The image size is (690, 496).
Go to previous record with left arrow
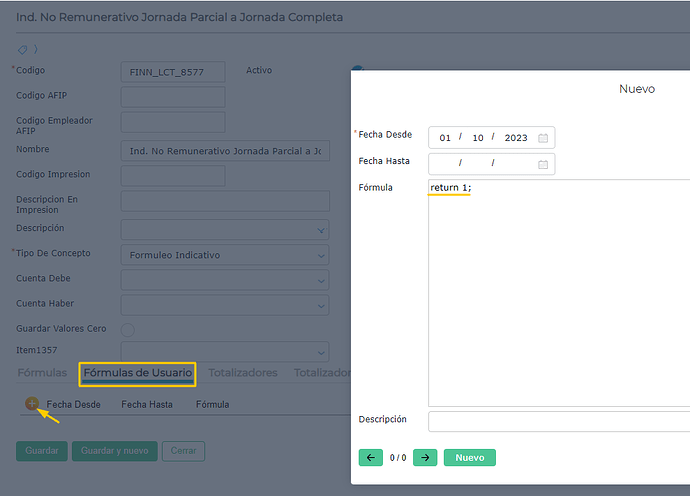pyautogui.click(x=370, y=457)
